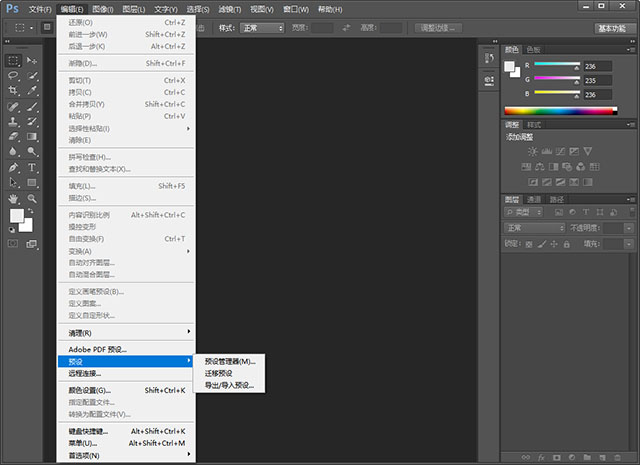Viewport: 640px width, 465px height.
Task: Choose 导出/导入预设... from submenu
Action: click(230, 385)
